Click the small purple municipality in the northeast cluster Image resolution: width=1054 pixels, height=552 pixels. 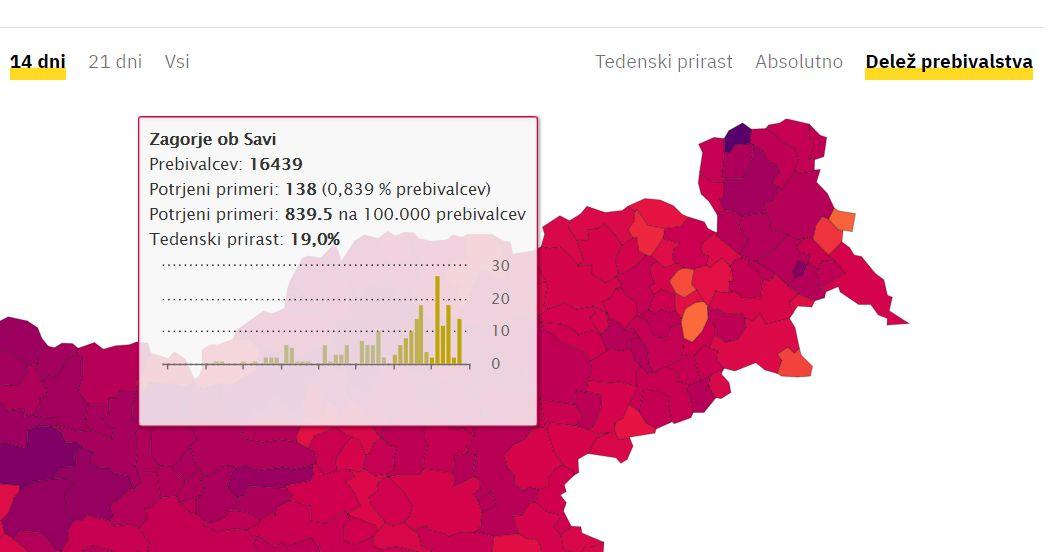pyautogui.click(x=799, y=269)
